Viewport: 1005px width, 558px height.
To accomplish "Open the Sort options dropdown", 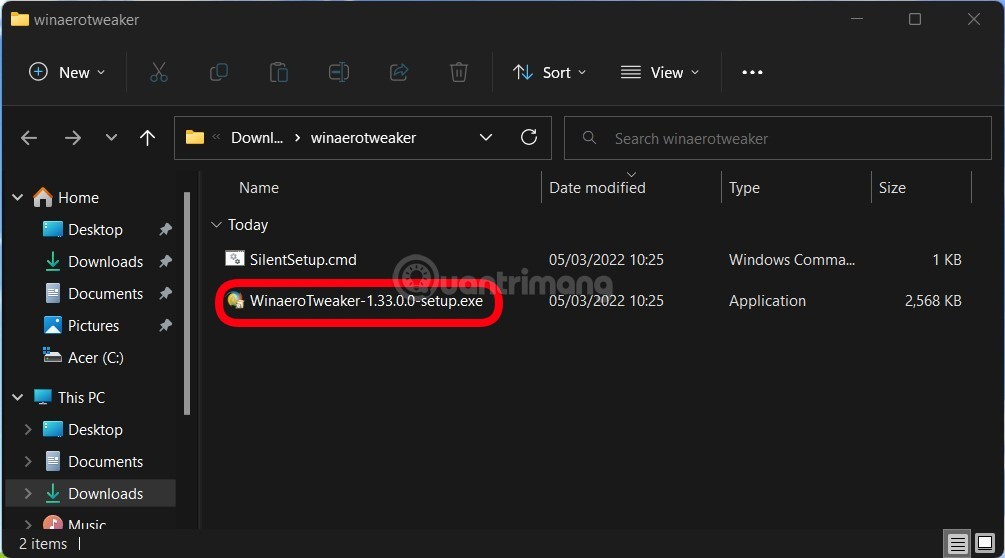I will tap(549, 72).
